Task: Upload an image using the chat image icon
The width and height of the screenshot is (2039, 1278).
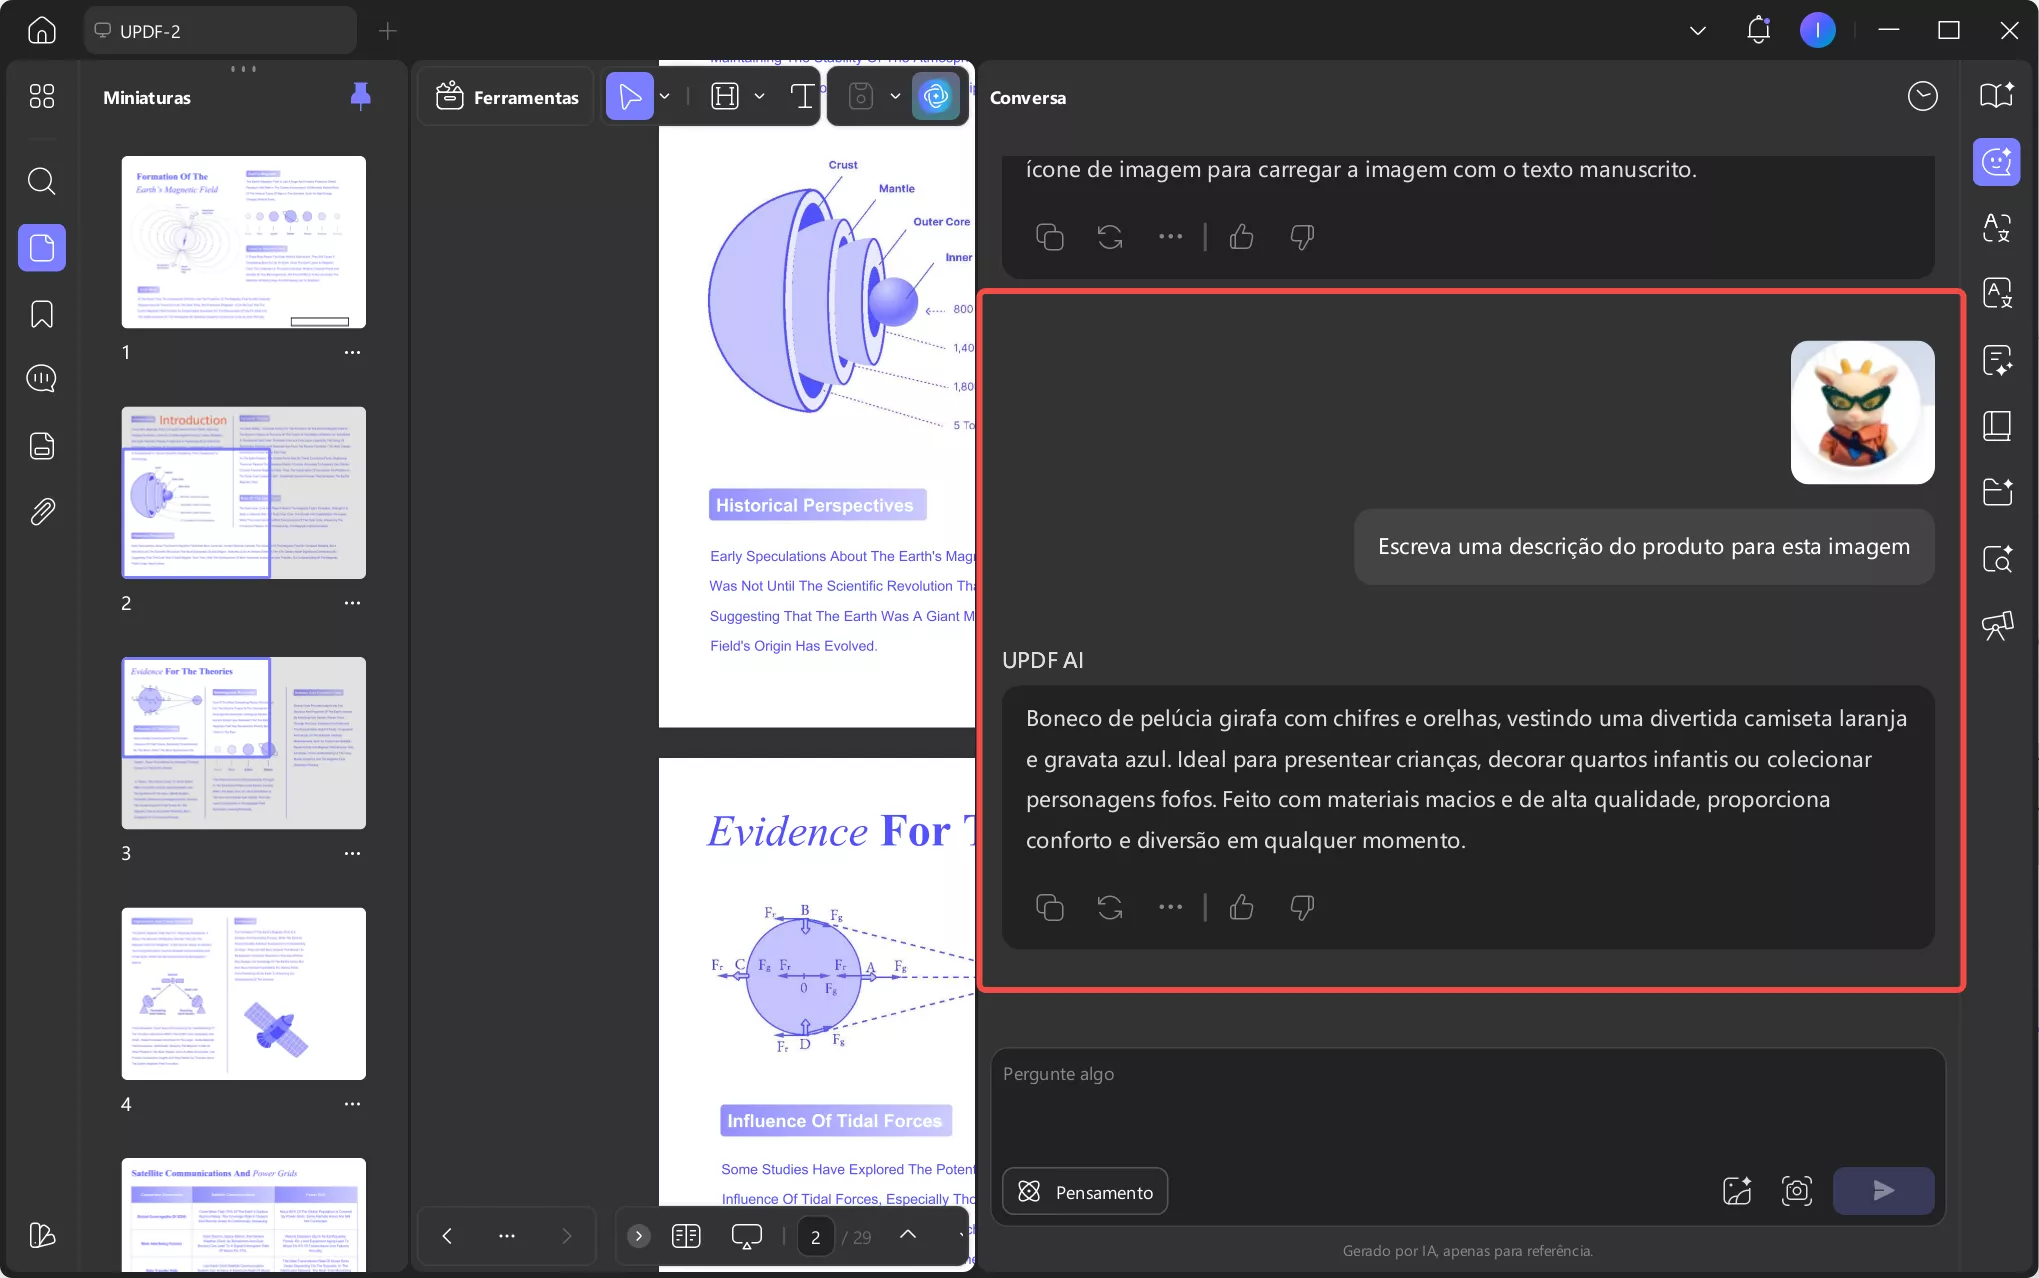Action: 1737,1191
